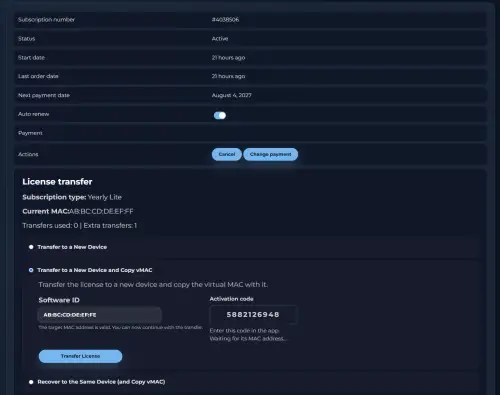
Task: Click the Waiting for its MAC address text
Action: tap(248, 339)
